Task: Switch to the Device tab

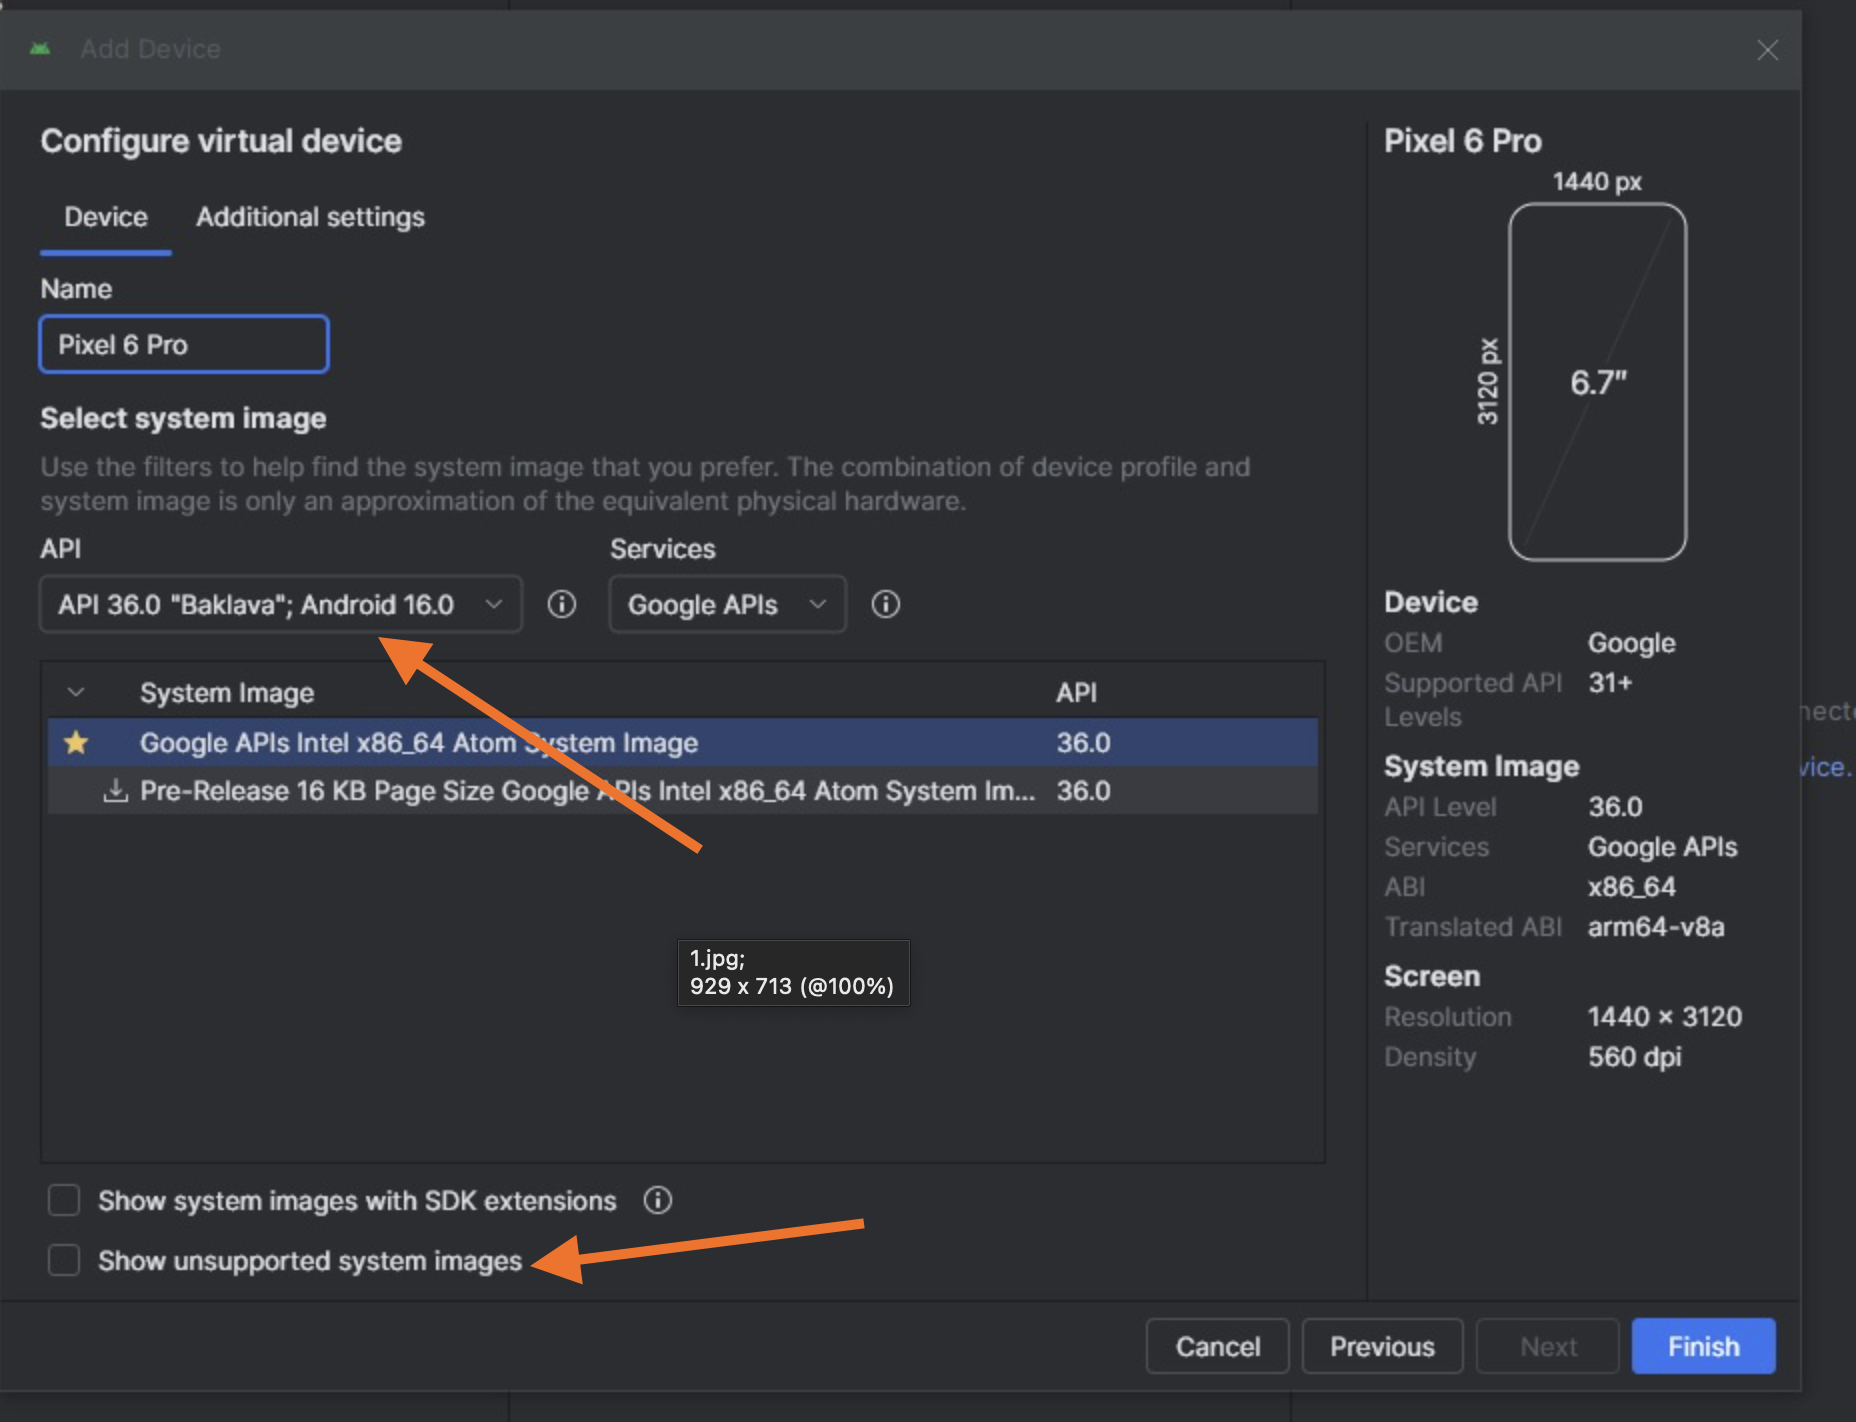Action: click(106, 217)
